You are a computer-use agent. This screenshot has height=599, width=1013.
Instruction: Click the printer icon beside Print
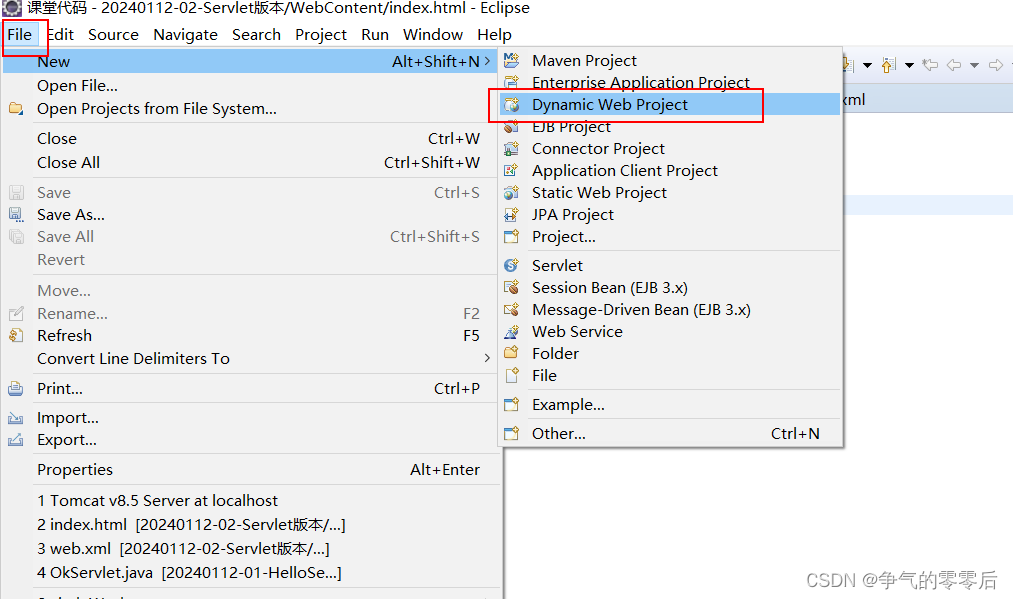click(16, 389)
